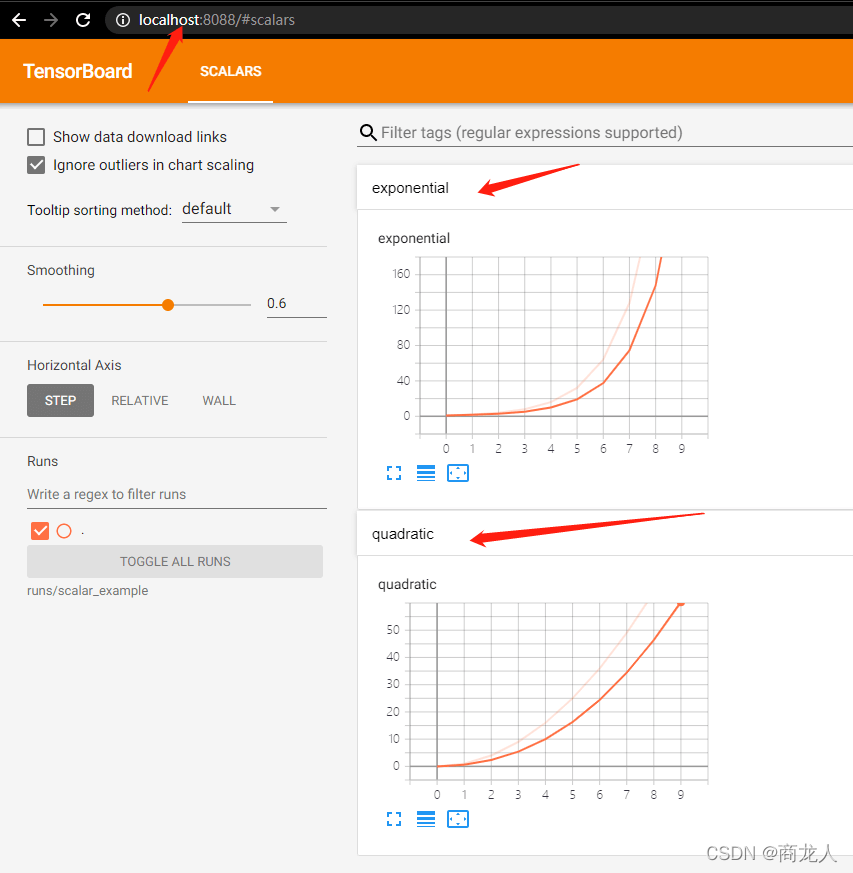Uncheck Ignore outliers in chart scaling
This screenshot has width=853, height=873.
(36, 165)
